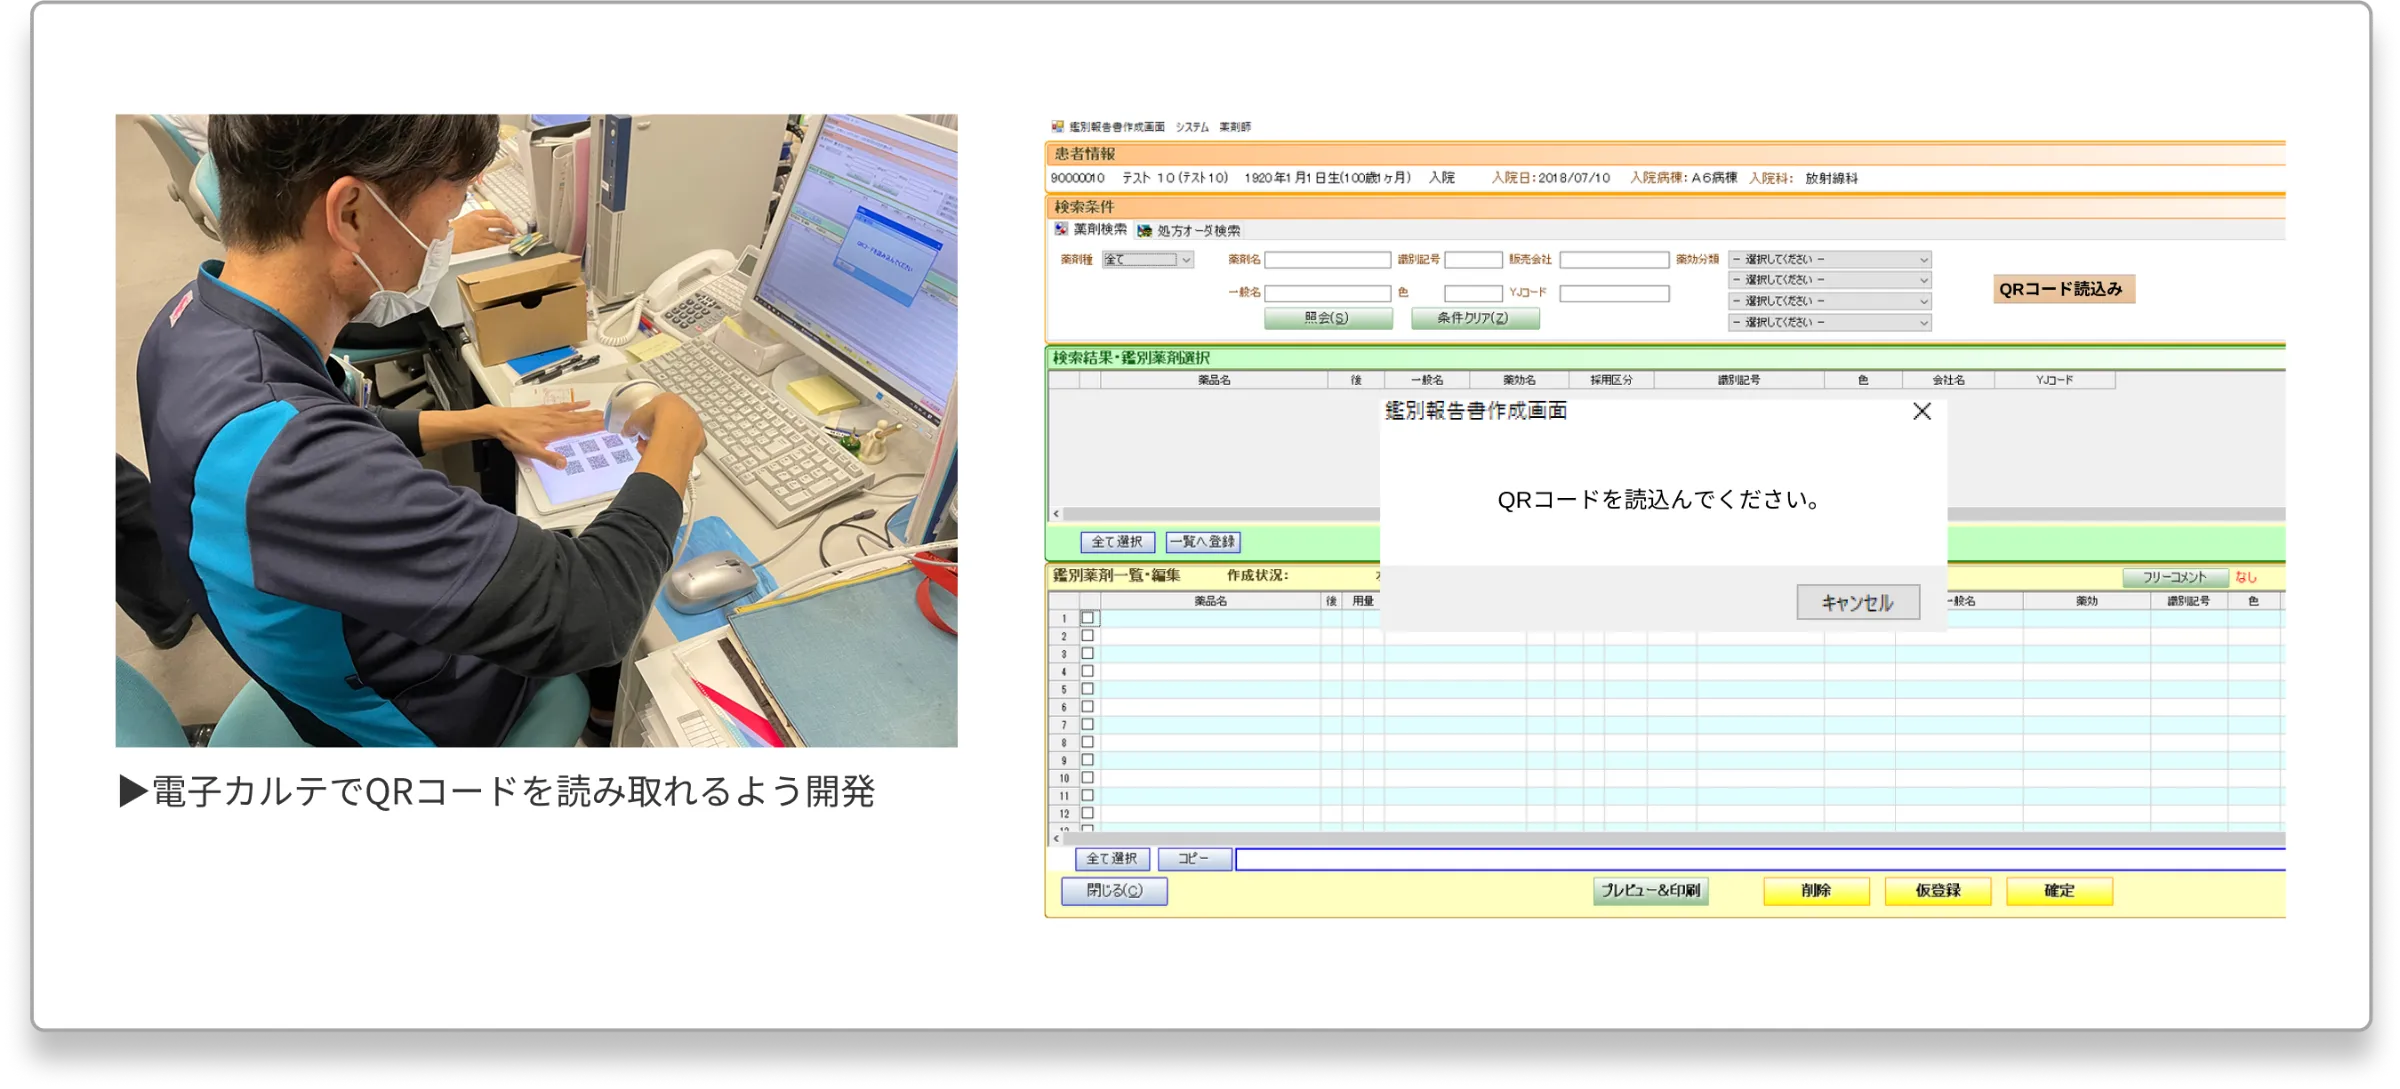Expand the first 薬効分類 dropdown
The height and width of the screenshot is (1089, 2400).
pyautogui.click(x=1829, y=260)
